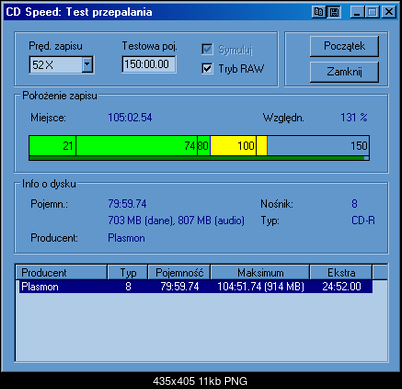This screenshot has height=389, width=402.
Task: Click the 150 end section of progress bar
Action: coord(318,146)
